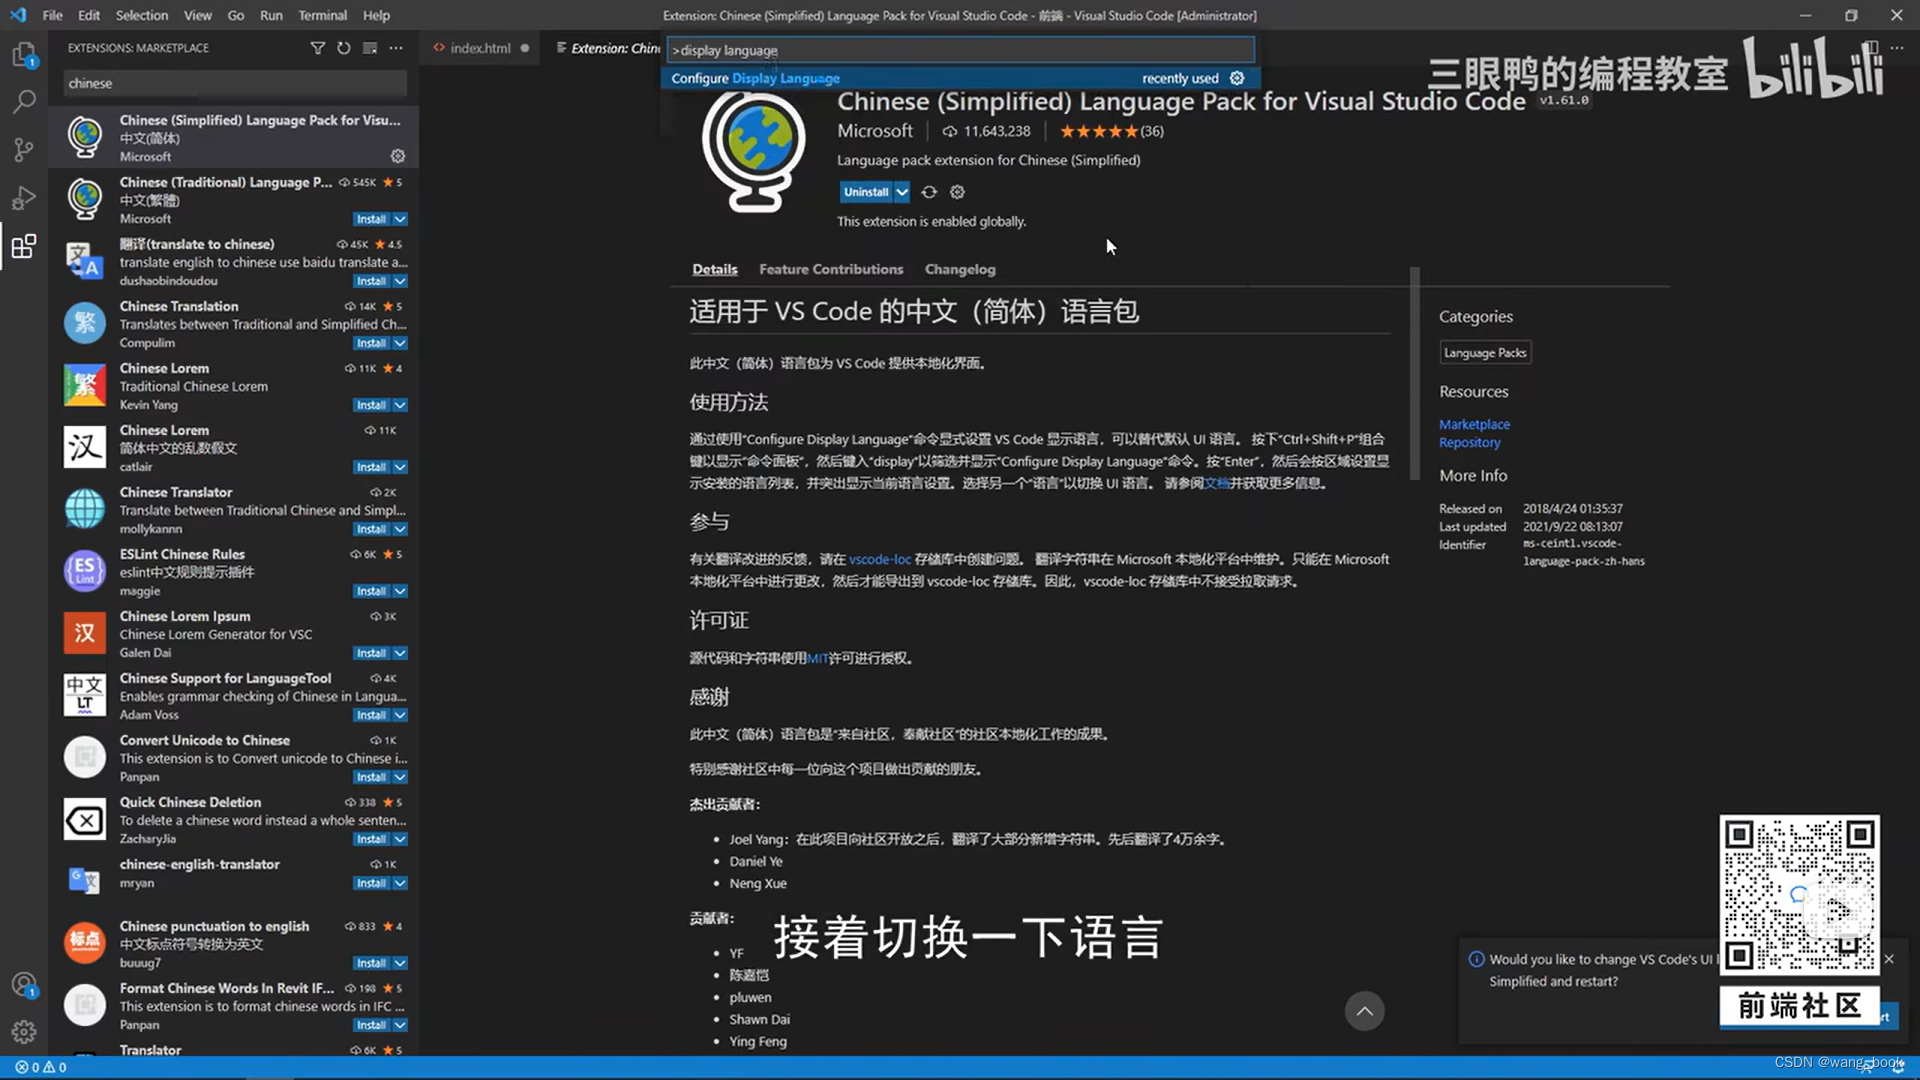Select the Configure Display Language command
Viewport: 1920px width, 1080px height.
(754, 77)
